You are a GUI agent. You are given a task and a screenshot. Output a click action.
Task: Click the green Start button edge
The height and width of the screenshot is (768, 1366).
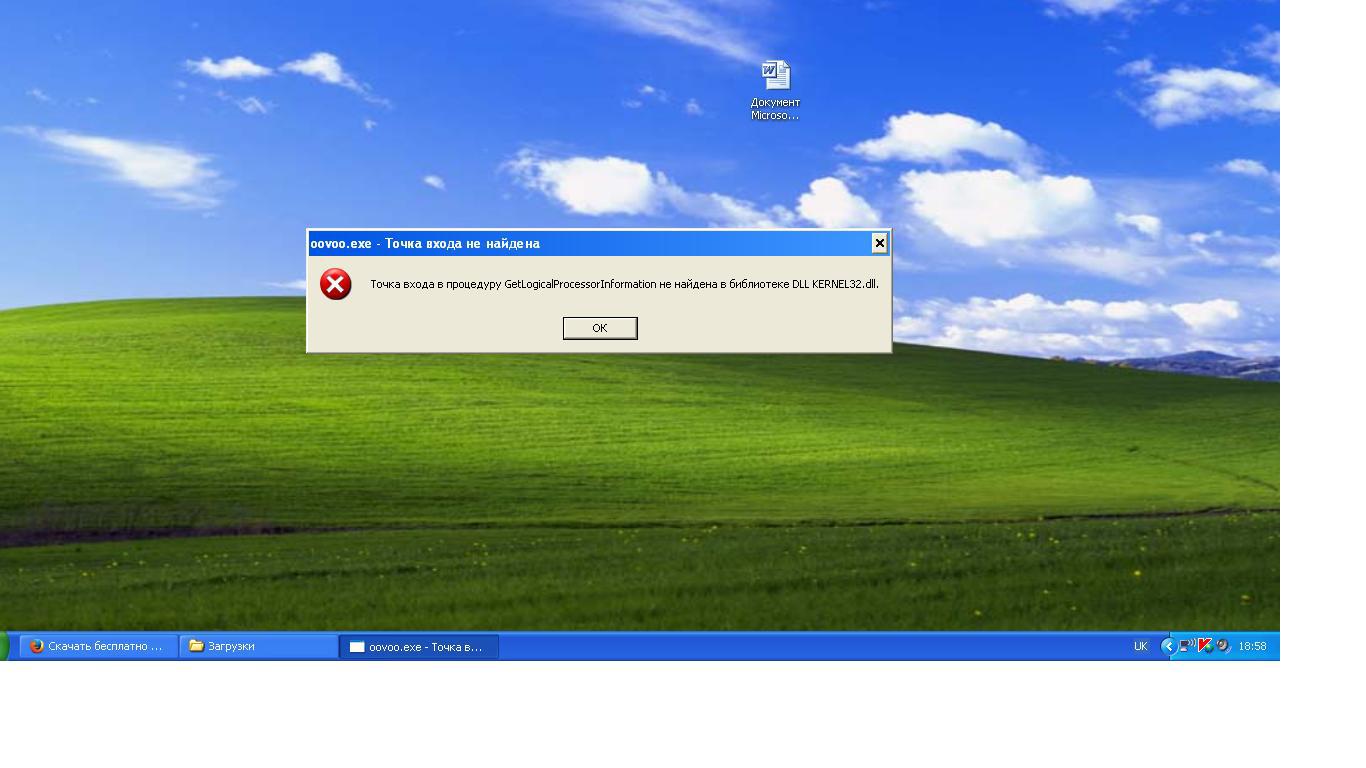pos(4,646)
